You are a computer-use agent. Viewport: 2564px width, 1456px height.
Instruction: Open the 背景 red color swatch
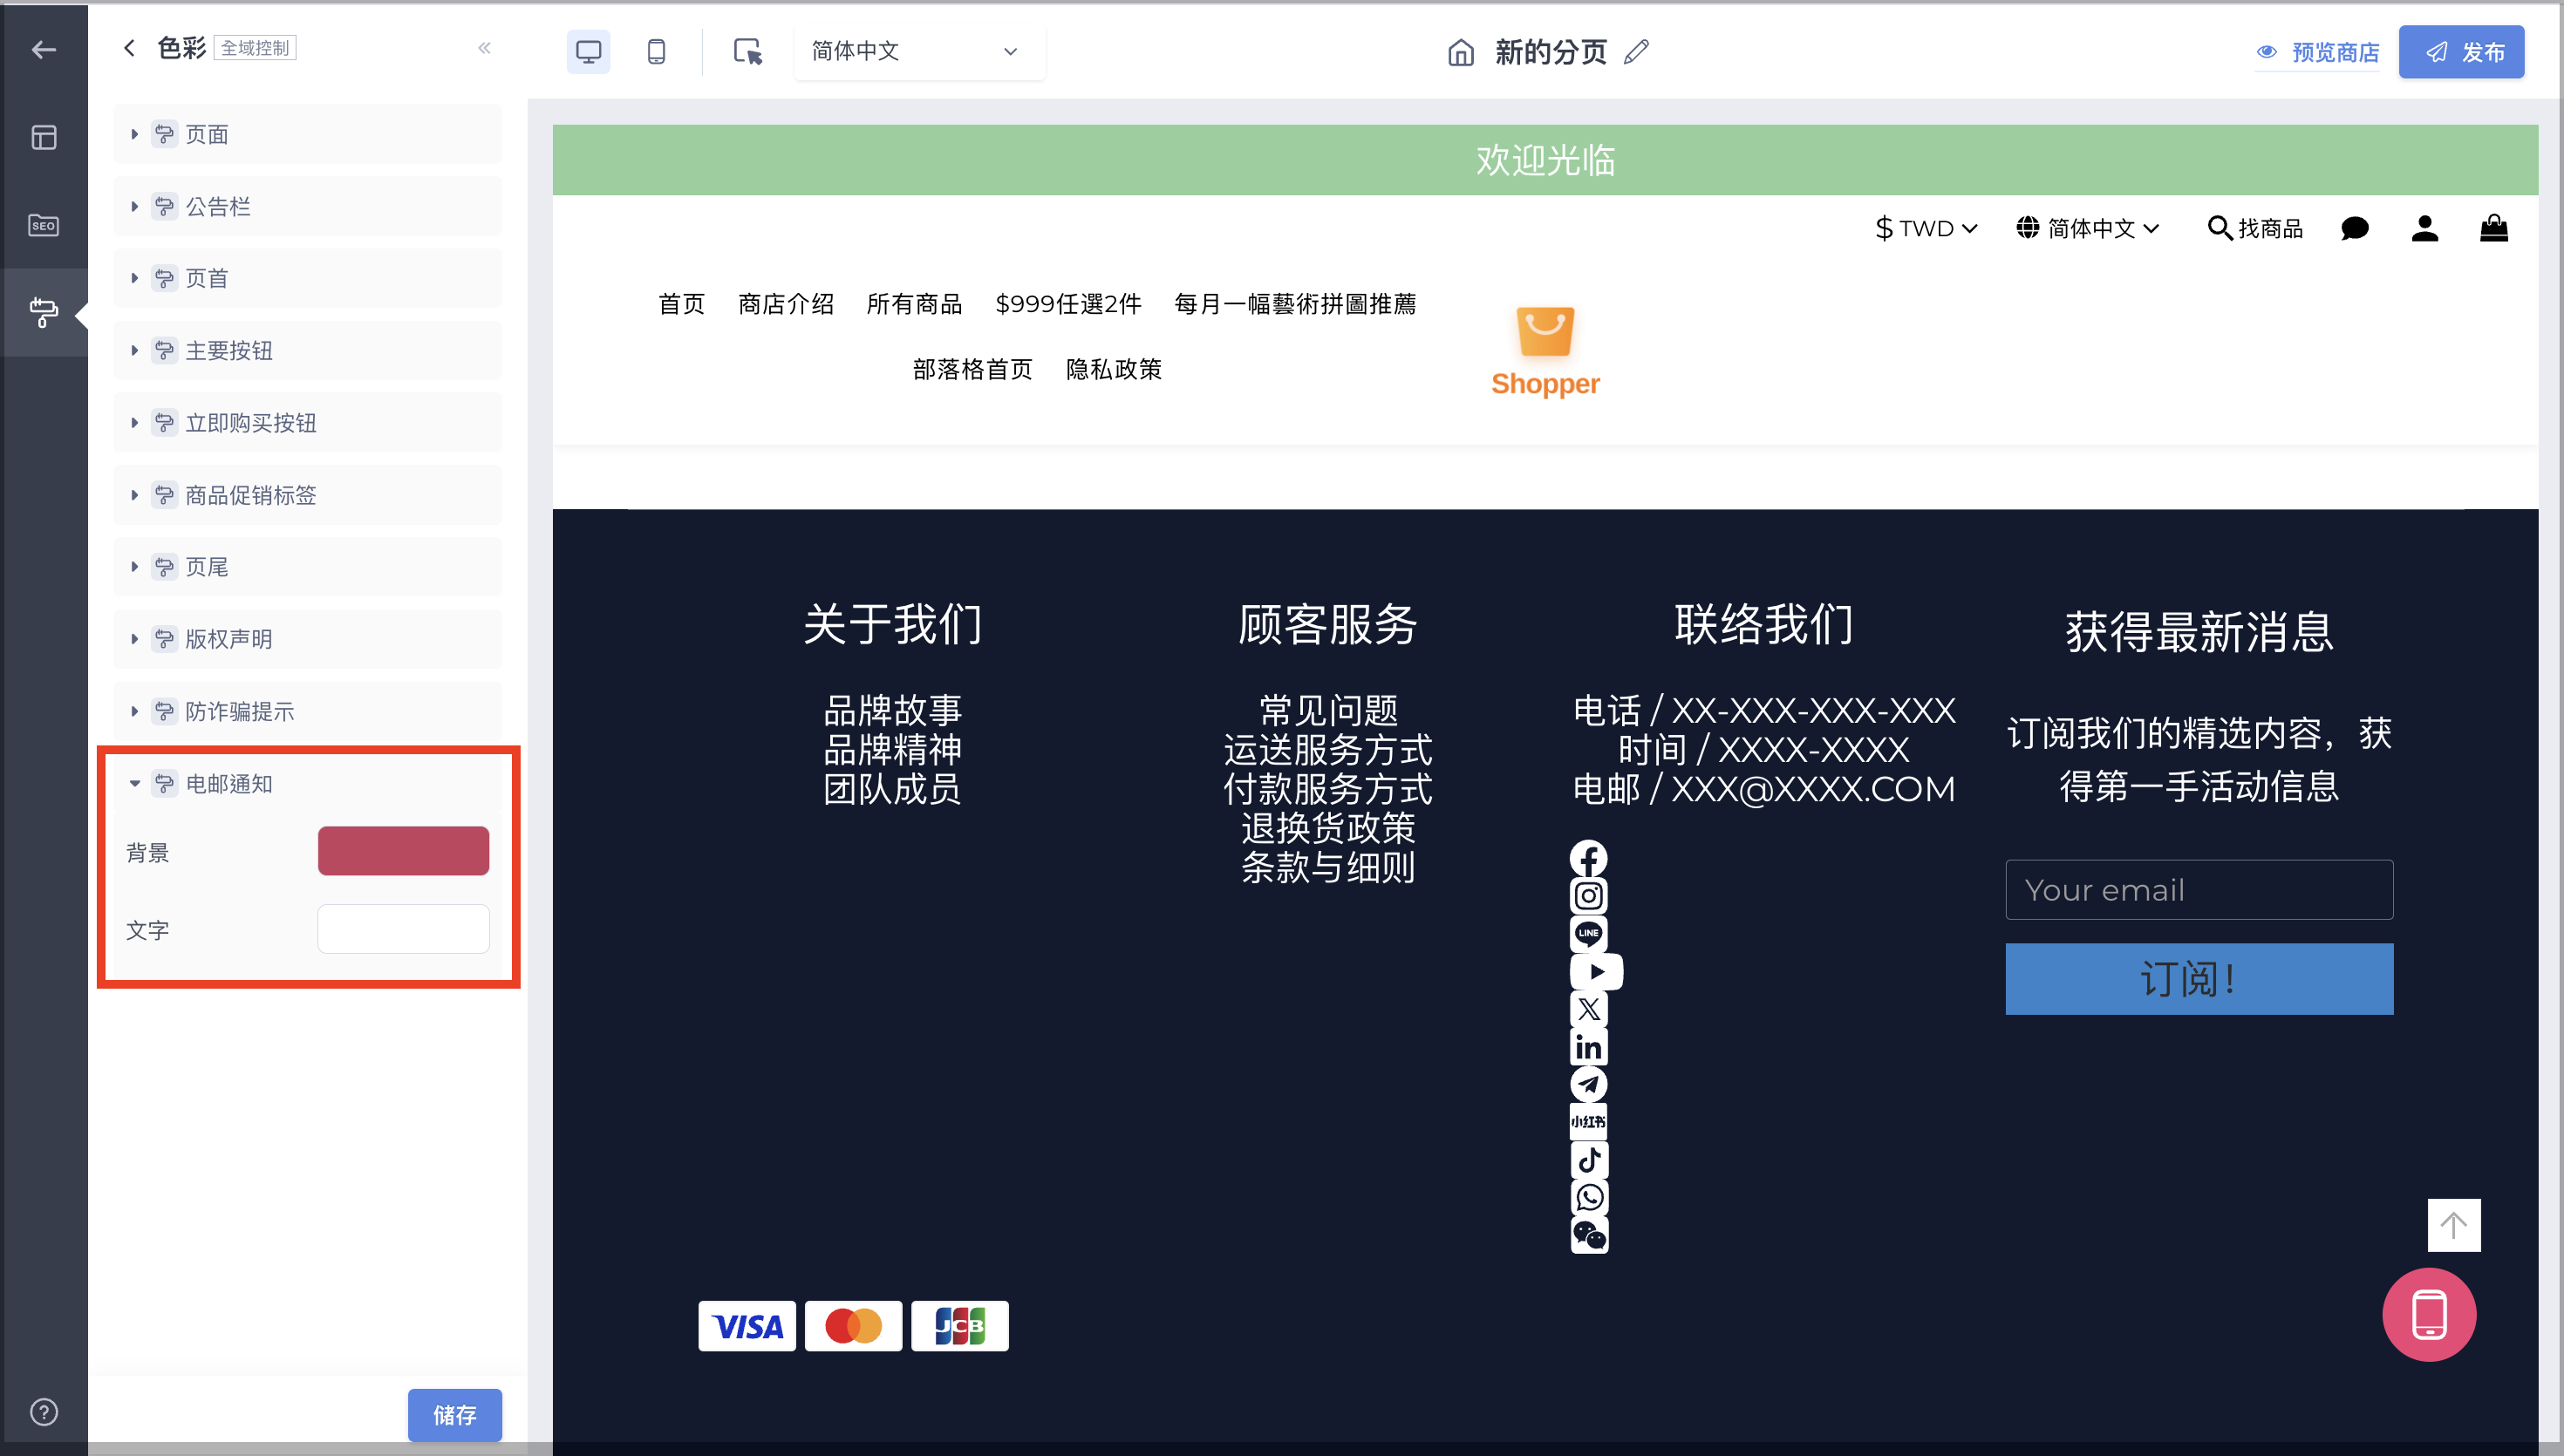coord(403,851)
